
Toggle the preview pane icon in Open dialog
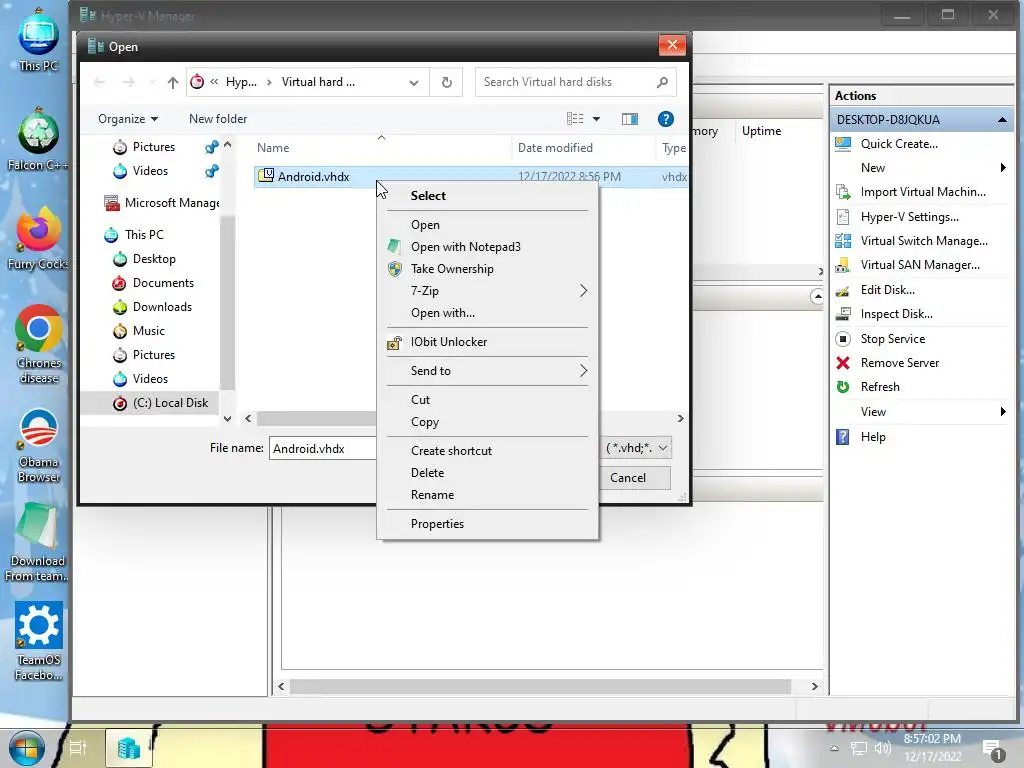[630, 119]
